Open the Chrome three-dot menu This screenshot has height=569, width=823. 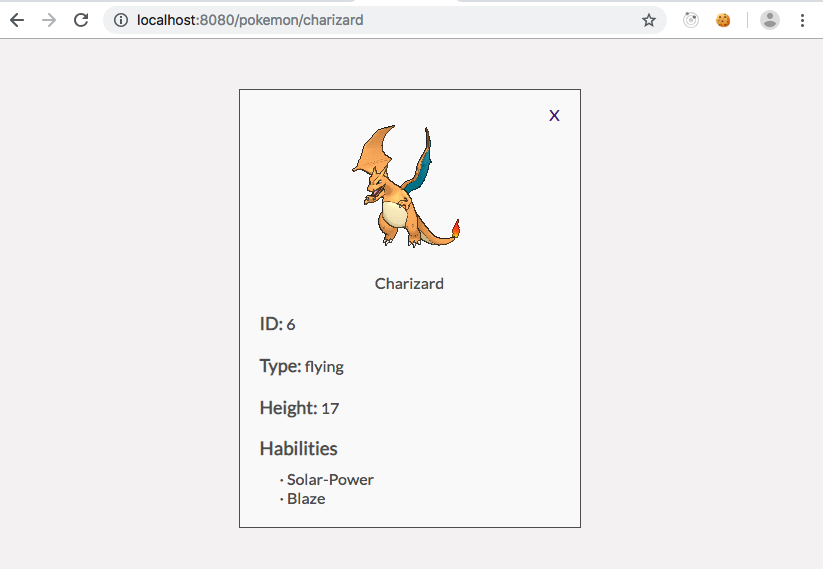[x=802, y=20]
